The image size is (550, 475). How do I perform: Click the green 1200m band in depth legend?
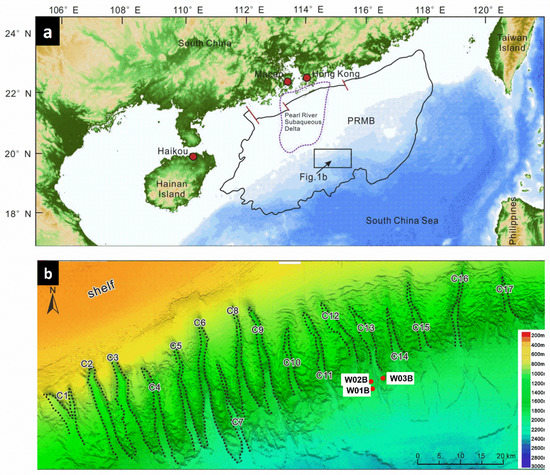pyautogui.click(x=526, y=383)
